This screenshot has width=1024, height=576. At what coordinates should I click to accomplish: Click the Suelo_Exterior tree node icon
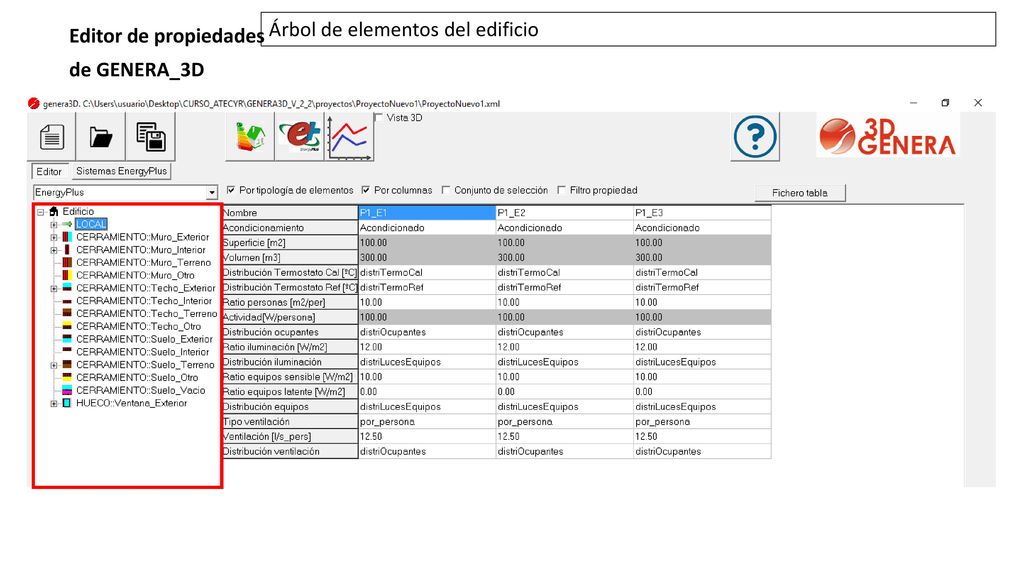click(x=67, y=339)
